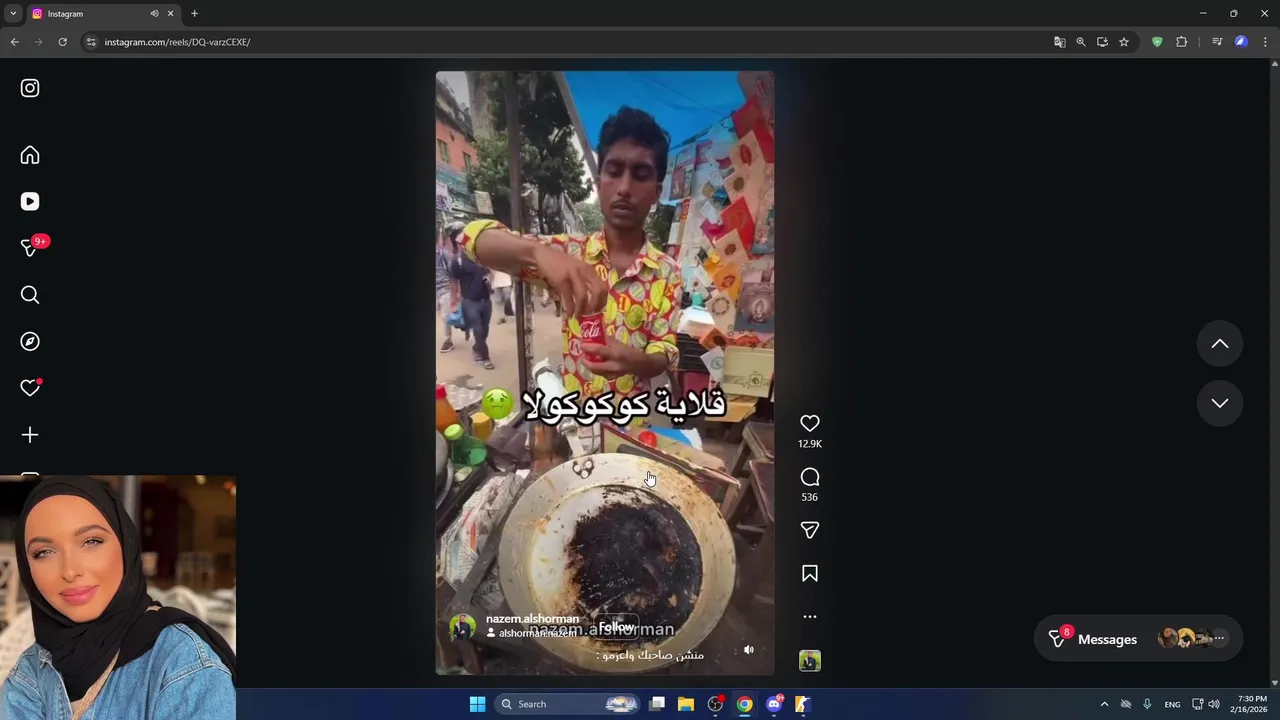Open the Reels section in the sidebar
This screenshot has width=1280, height=720.
click(x=30, y=201)
